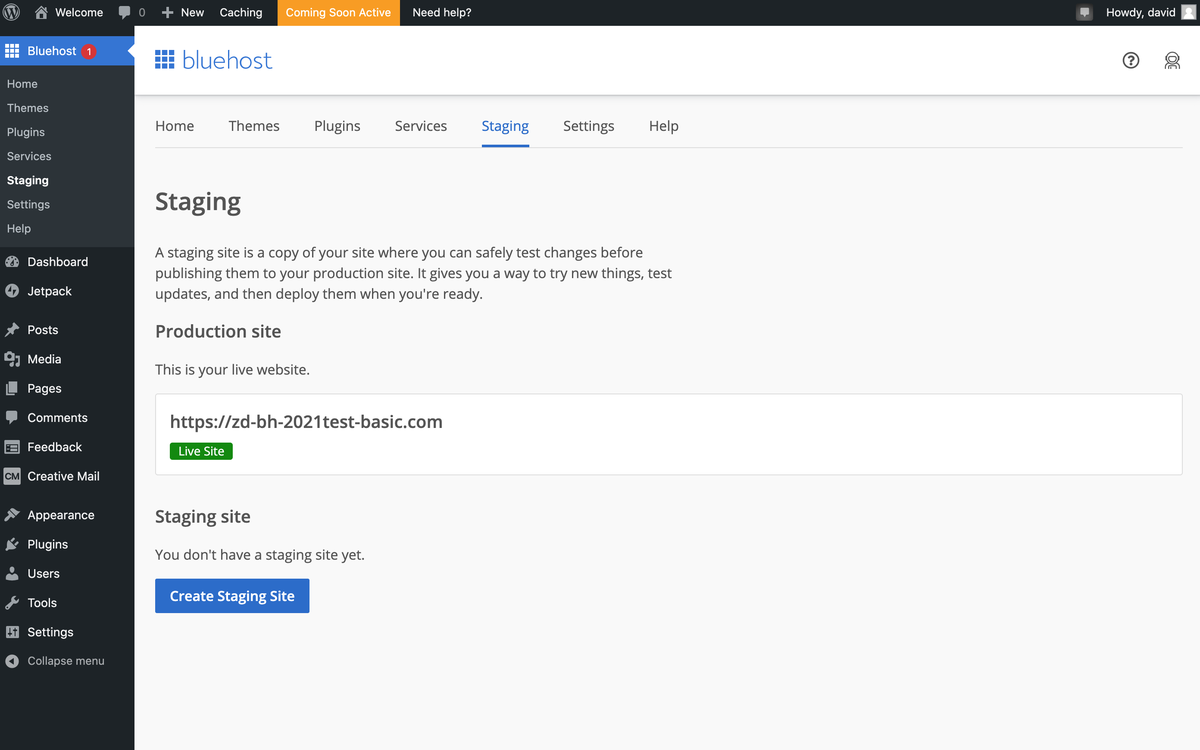The image size is (1200, 750).
Task: Click Howdy, david account menu
Action: [1150, 13]
